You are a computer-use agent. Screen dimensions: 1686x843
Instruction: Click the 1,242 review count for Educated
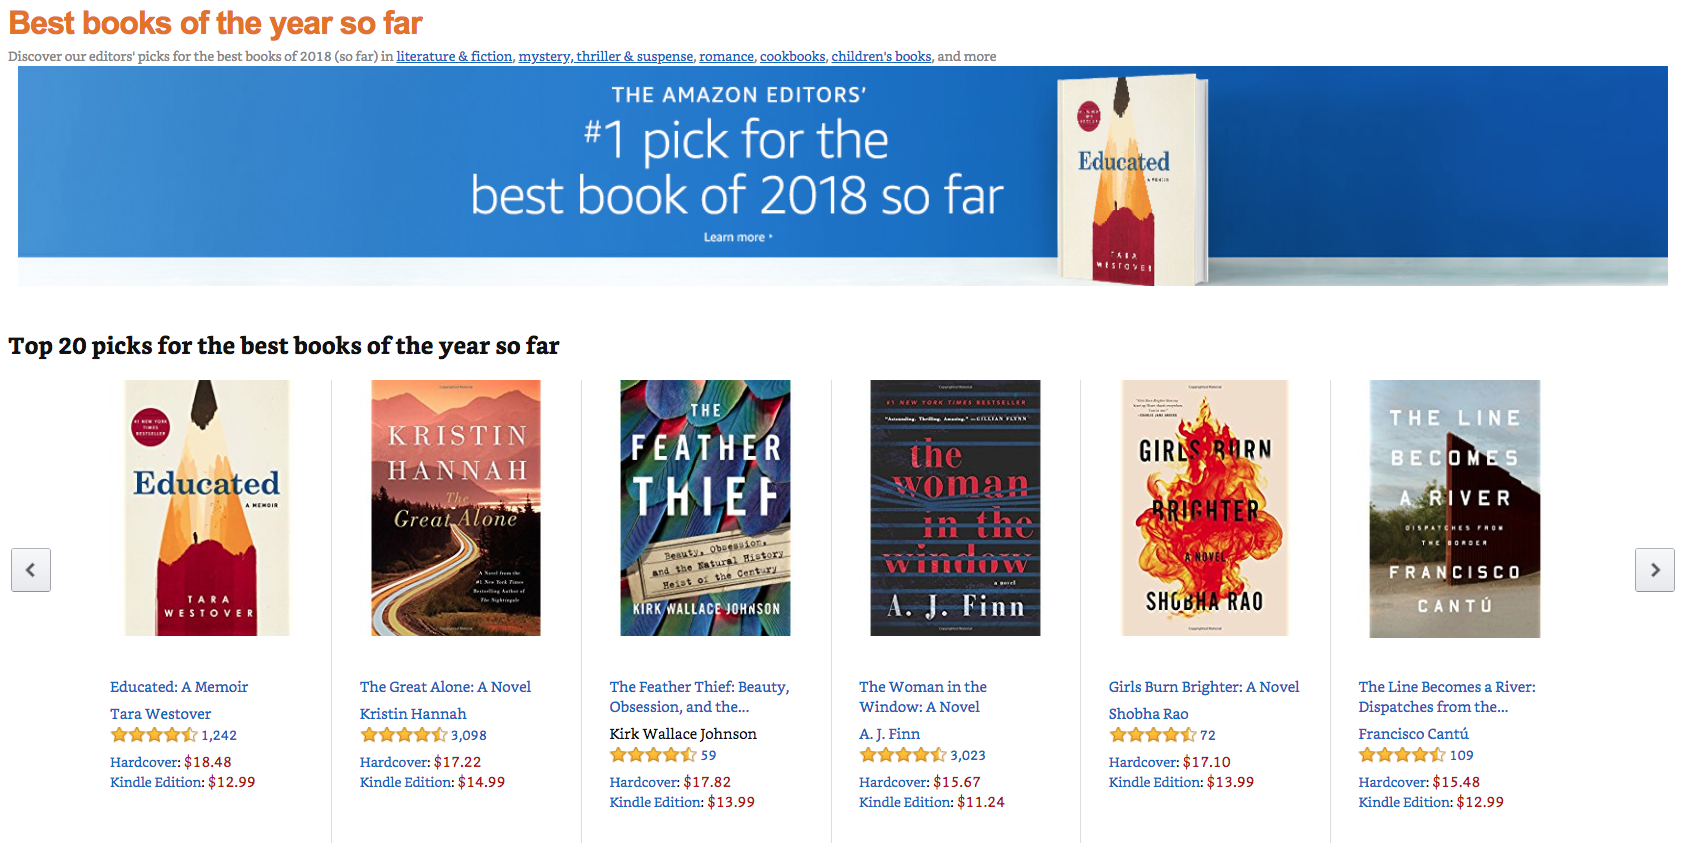point(221,734)
